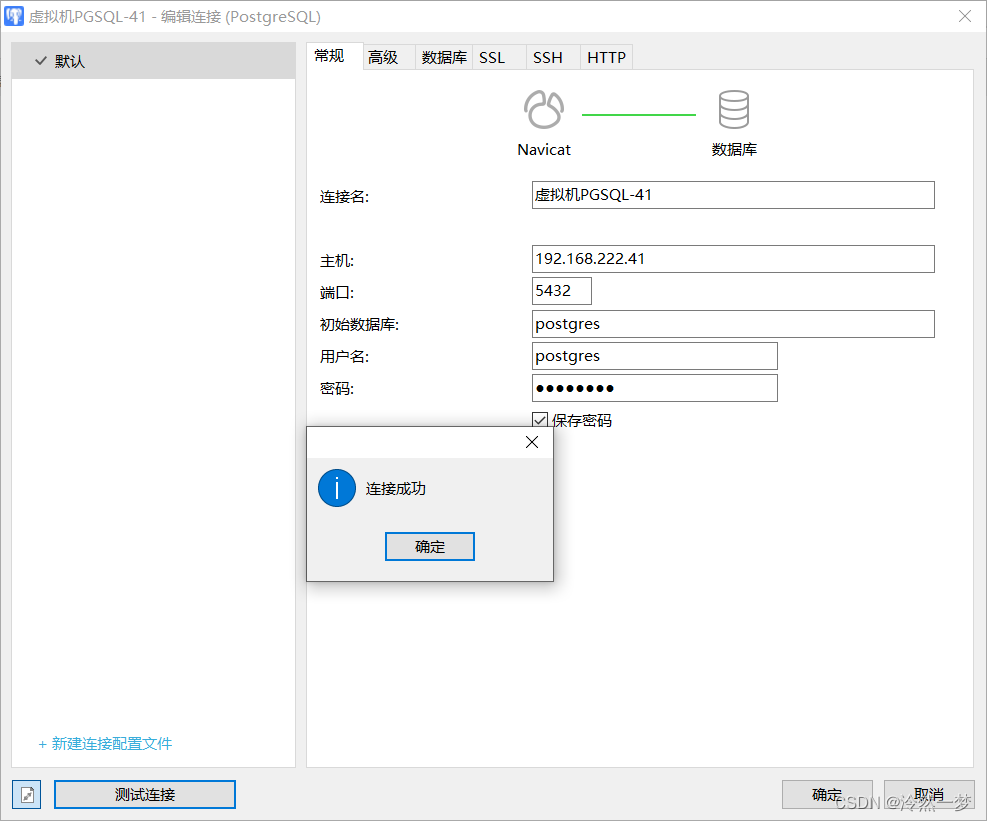Viewport: 987px width, 821px height.
Task: Open the HTTP tab
Action: [x=606, y=57]
